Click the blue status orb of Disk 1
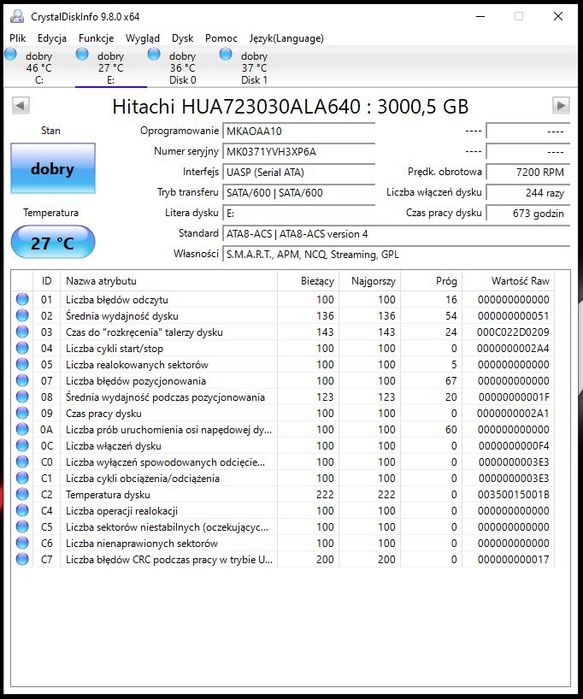The width and height of the screenshot is (583, 699). [226, 54]
